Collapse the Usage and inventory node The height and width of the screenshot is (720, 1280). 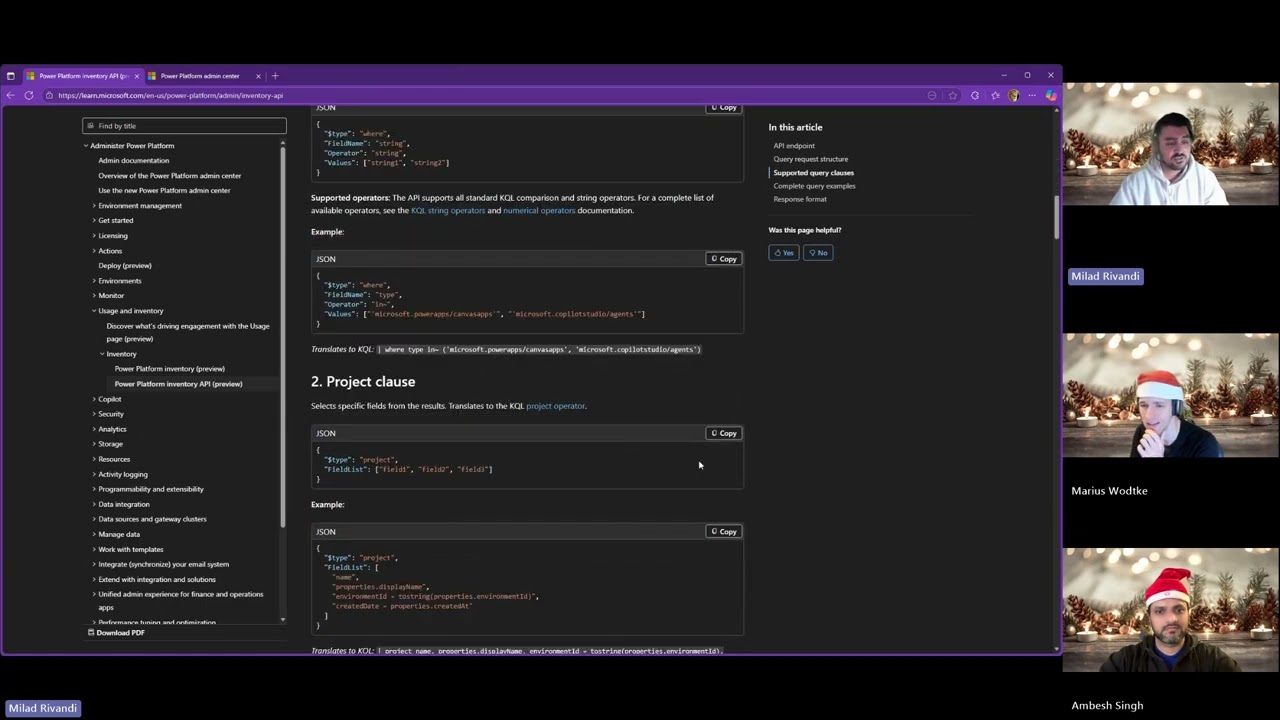click(94, 311)
